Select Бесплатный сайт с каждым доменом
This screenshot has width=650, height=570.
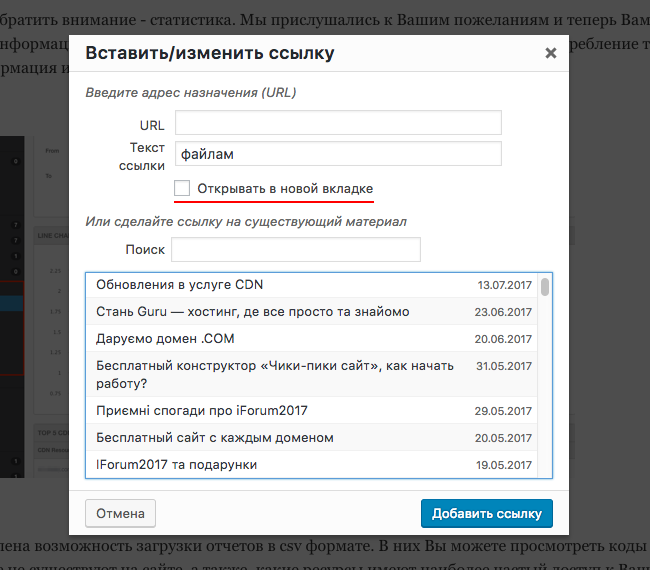[x=214, y=438]
